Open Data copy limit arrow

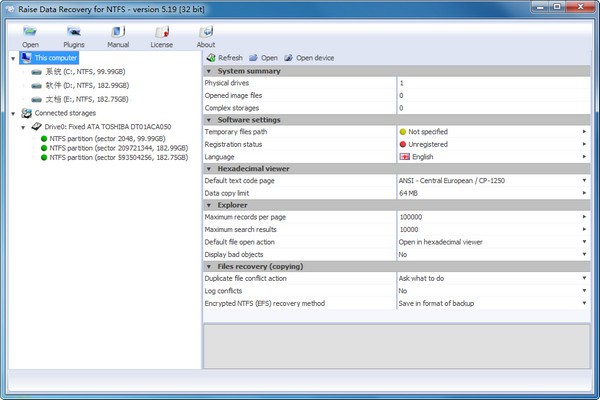click(x=584, y=193)
